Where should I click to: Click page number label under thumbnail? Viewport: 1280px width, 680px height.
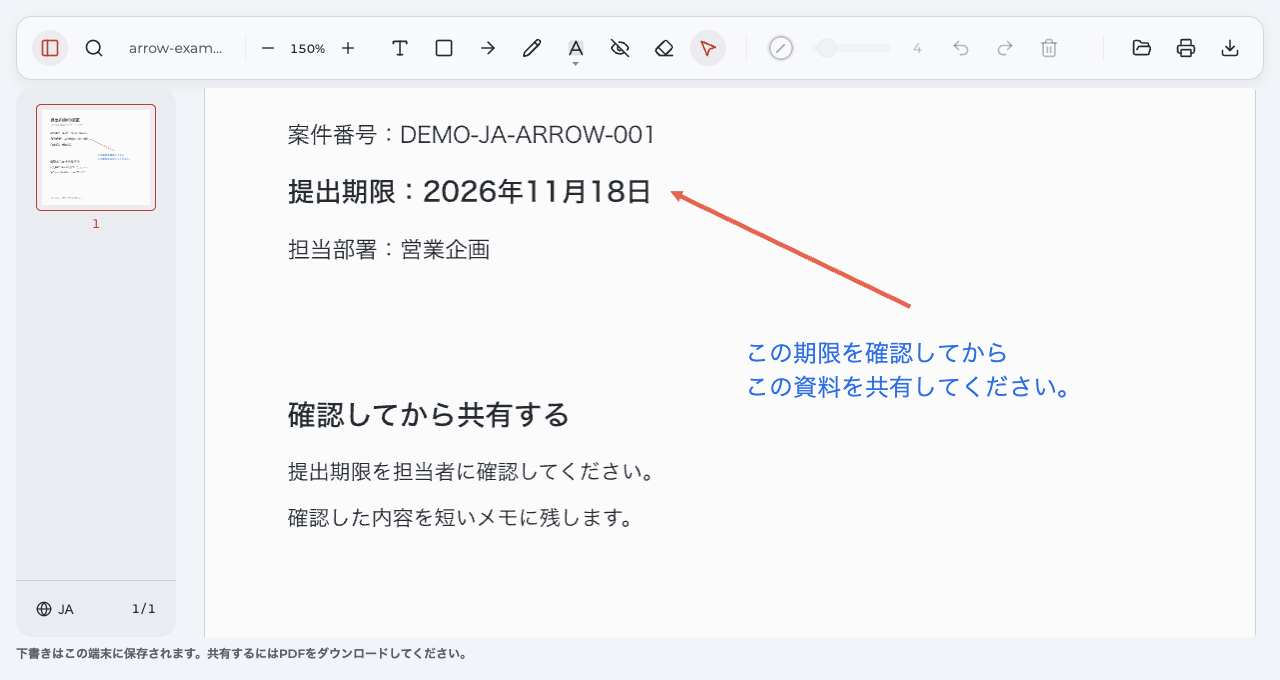coord(96,224)
